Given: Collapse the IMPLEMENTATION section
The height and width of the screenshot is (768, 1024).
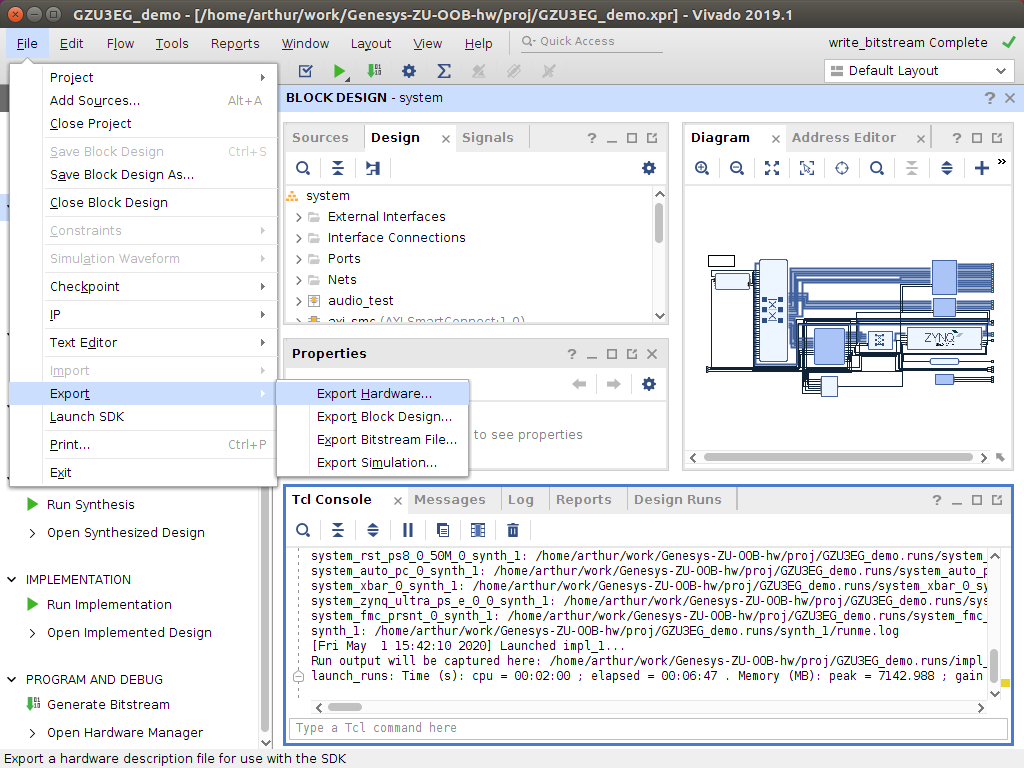Looking at the screenshot, I should pos(12,579).
